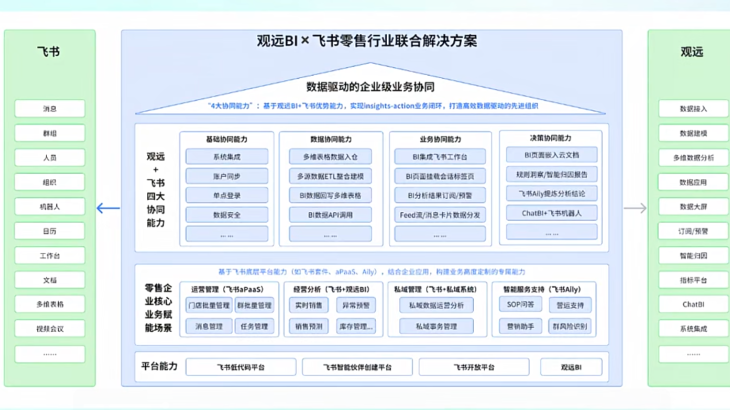Select the '多维表格数据入仓' box
This screenshot has height=410, width=730.
[330, 157]
